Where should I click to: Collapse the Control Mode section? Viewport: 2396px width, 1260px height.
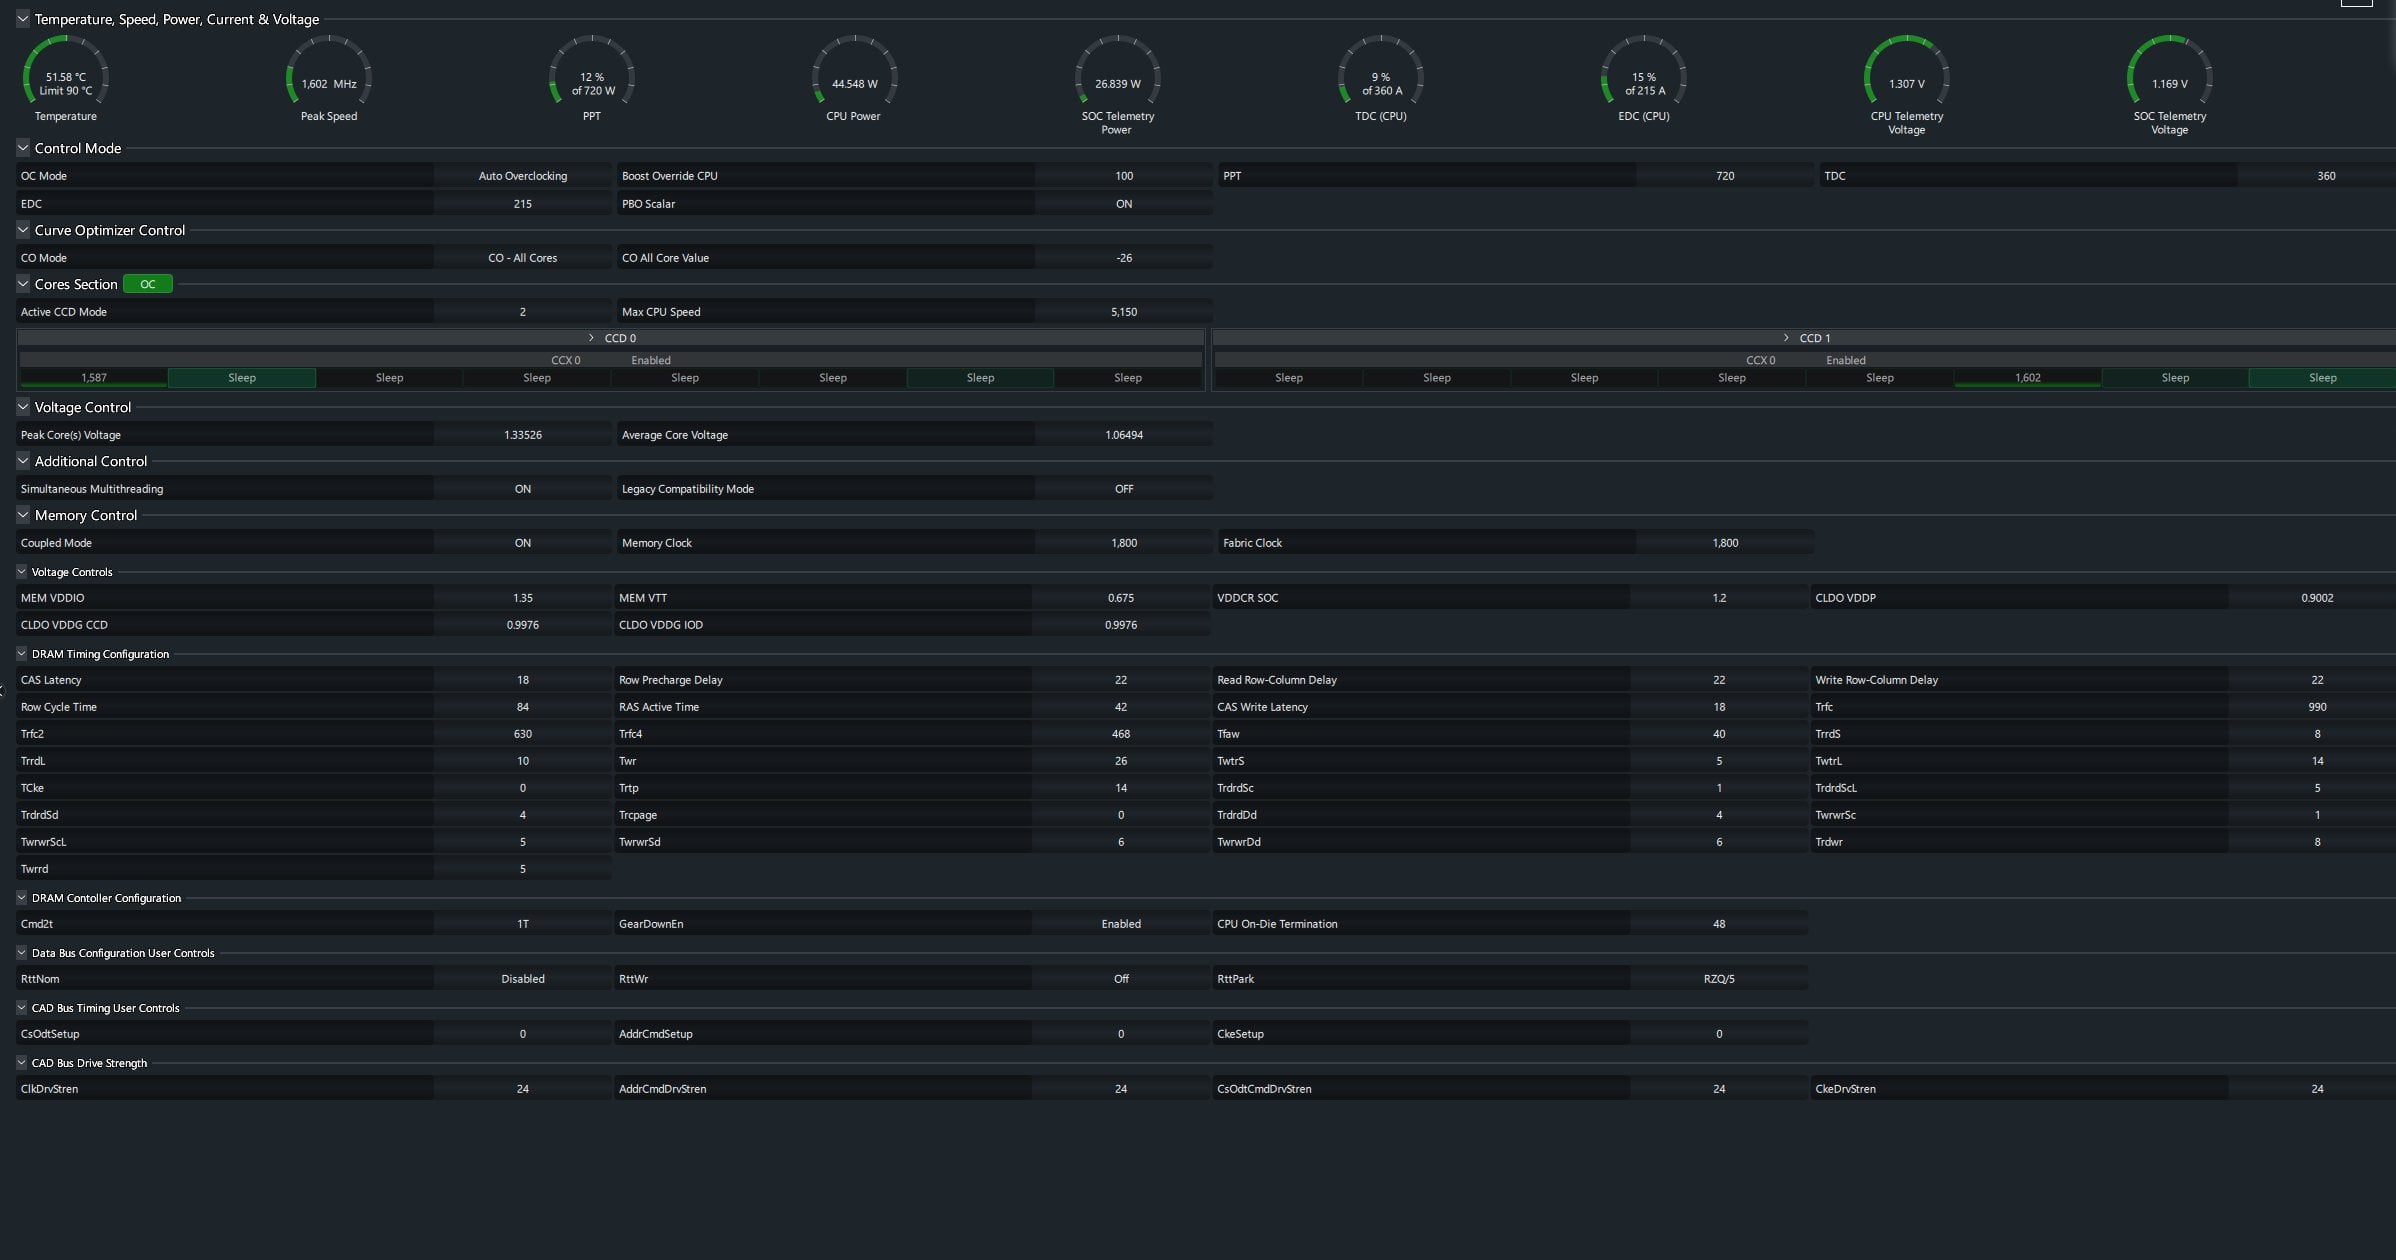[23, 148]
